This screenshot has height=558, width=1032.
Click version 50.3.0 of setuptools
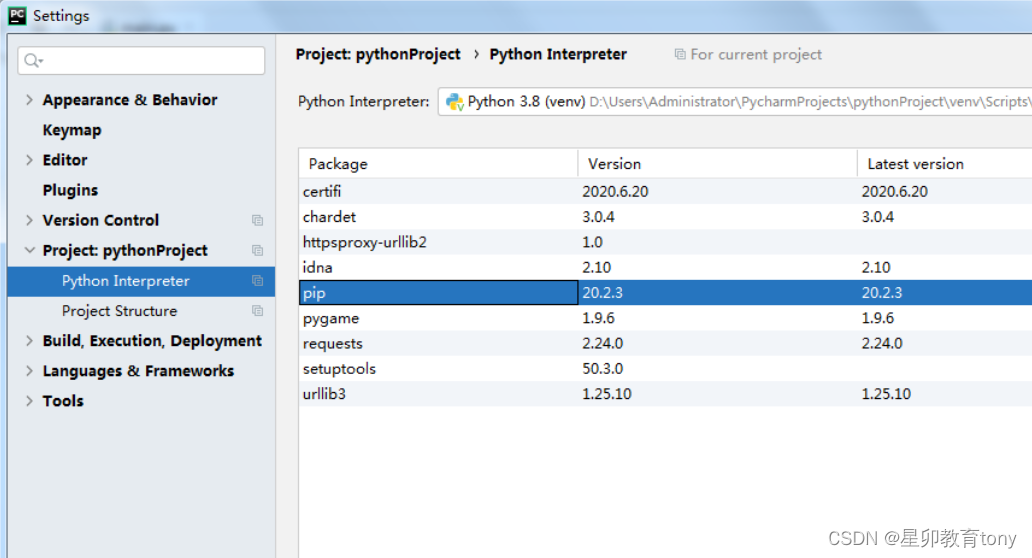tap(603, 368)
